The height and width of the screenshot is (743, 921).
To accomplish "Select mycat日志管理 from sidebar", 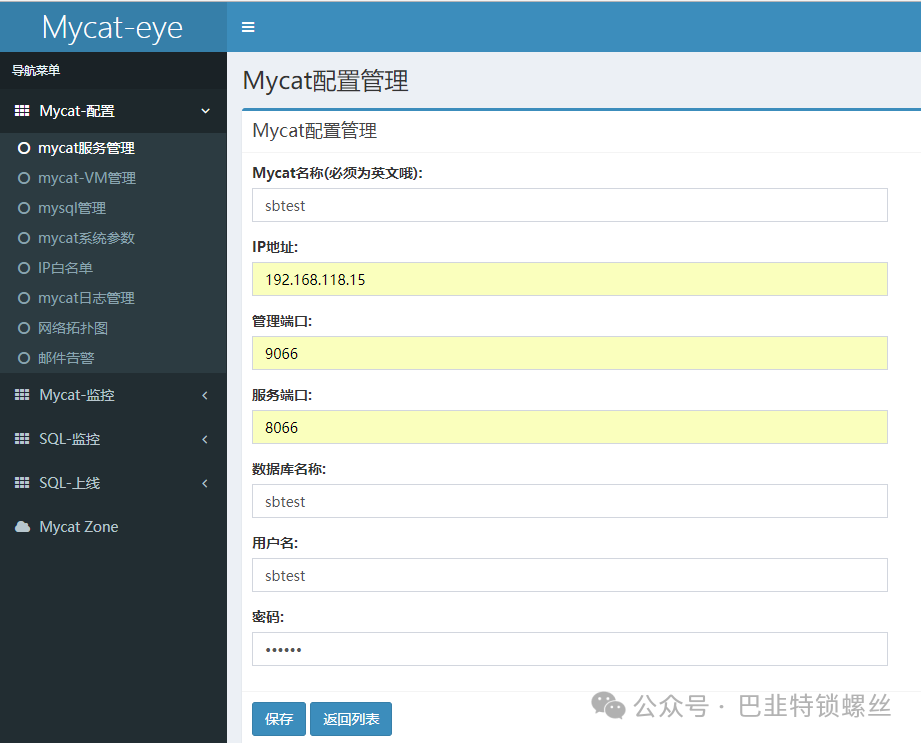I will pyautogui.click(x=86, y=298).
